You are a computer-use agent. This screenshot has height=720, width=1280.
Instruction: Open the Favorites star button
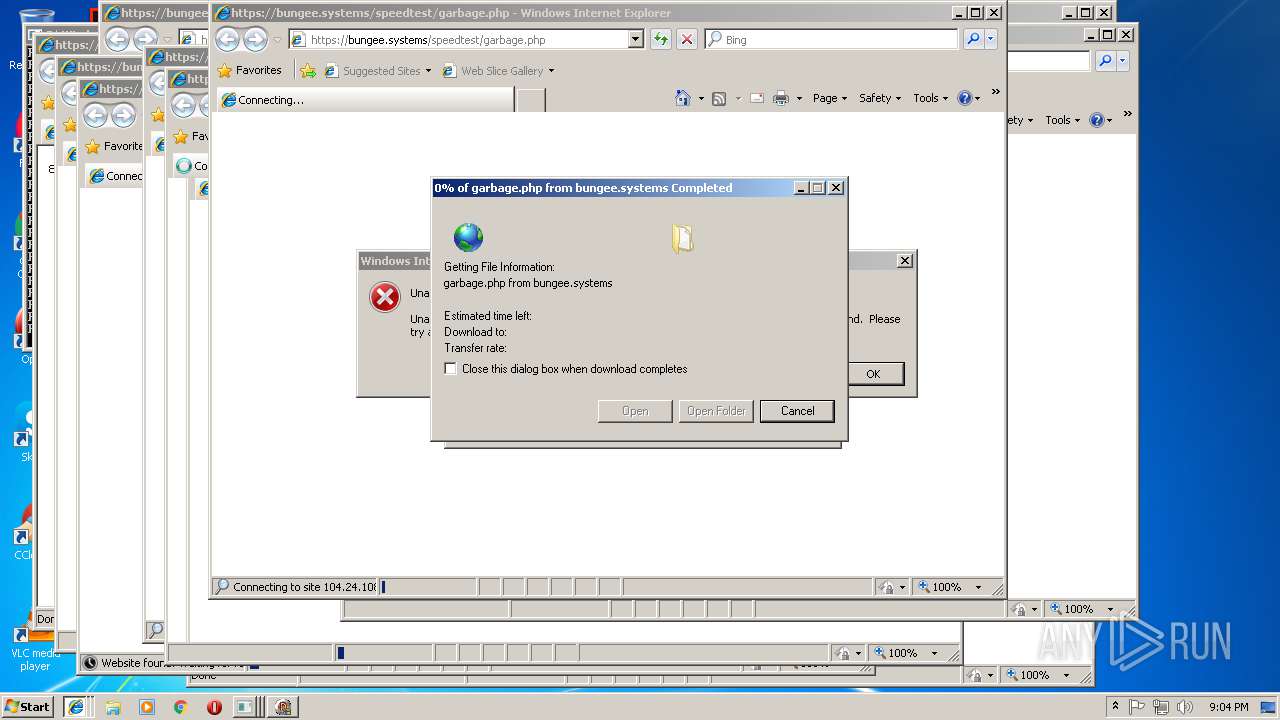[x=250, y=70]
